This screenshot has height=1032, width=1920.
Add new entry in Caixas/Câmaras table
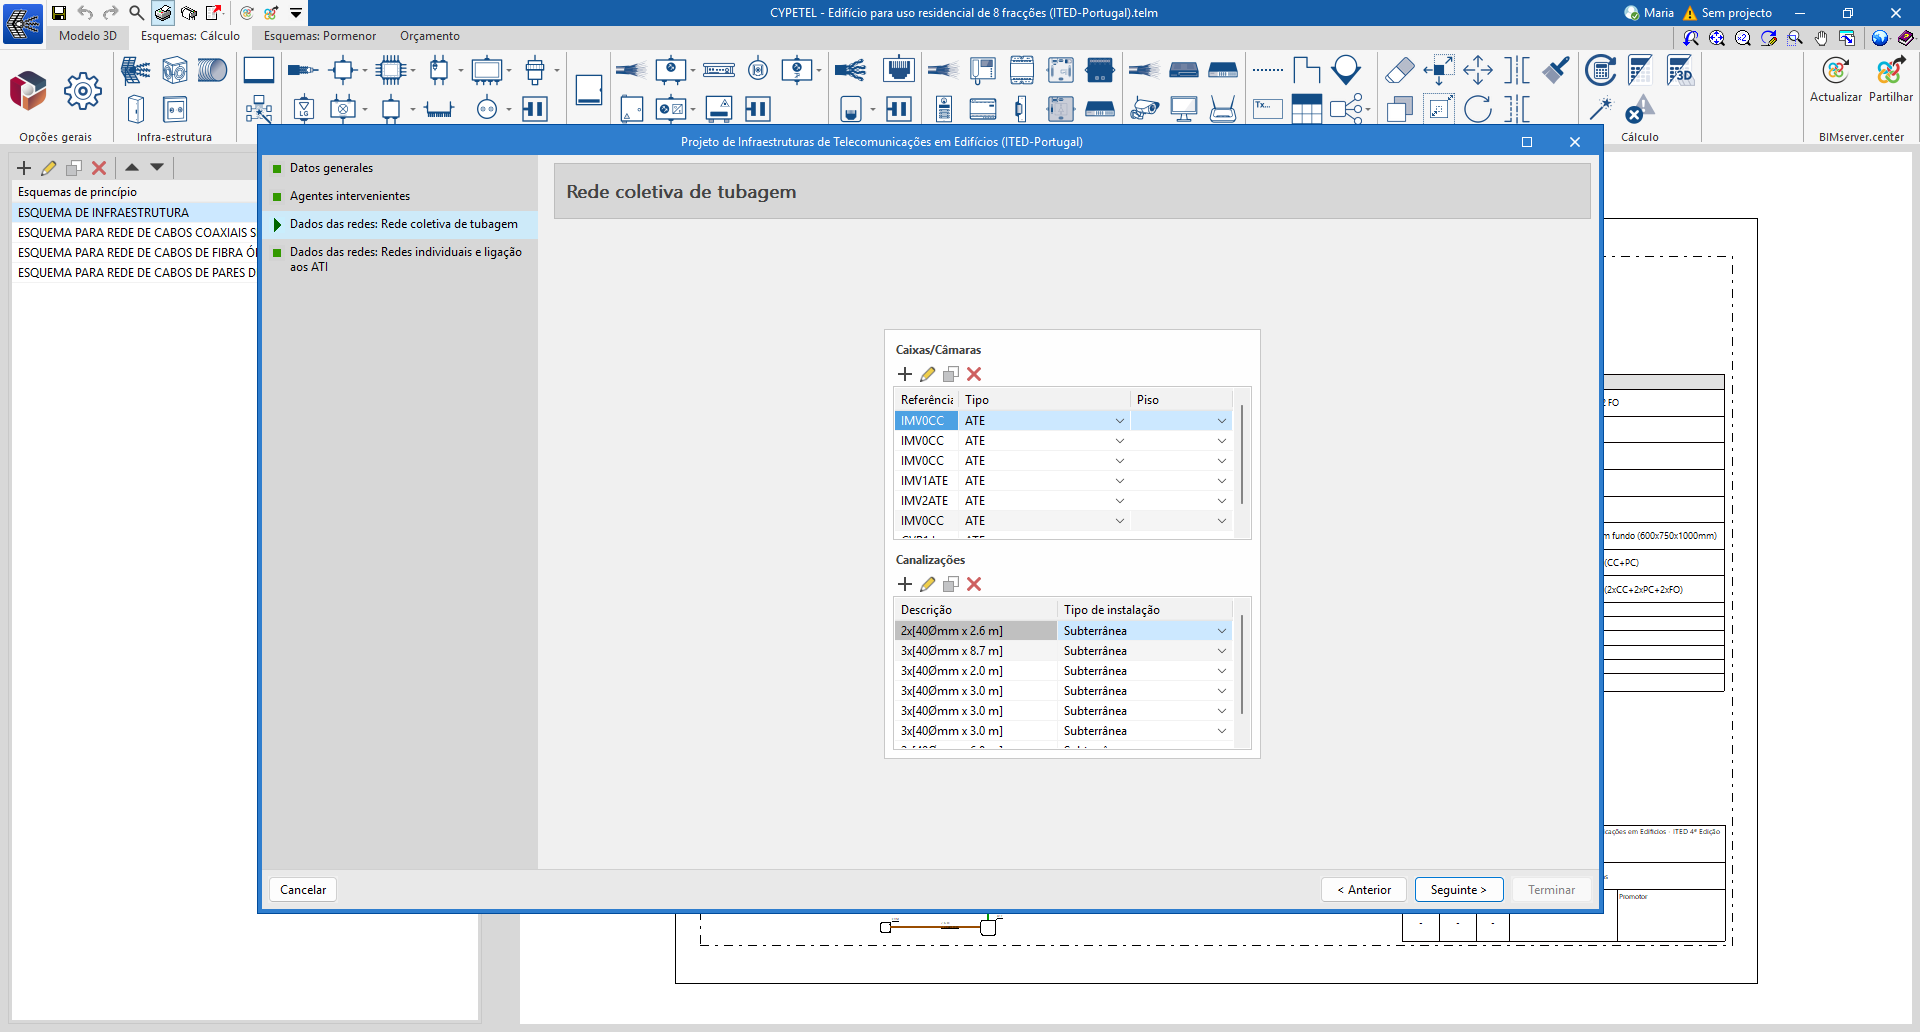[905, 374]
